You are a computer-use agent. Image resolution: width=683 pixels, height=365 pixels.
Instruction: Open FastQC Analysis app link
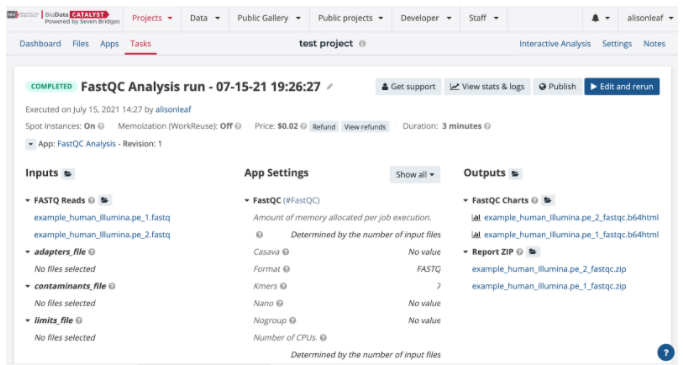[x=86, y=144]
